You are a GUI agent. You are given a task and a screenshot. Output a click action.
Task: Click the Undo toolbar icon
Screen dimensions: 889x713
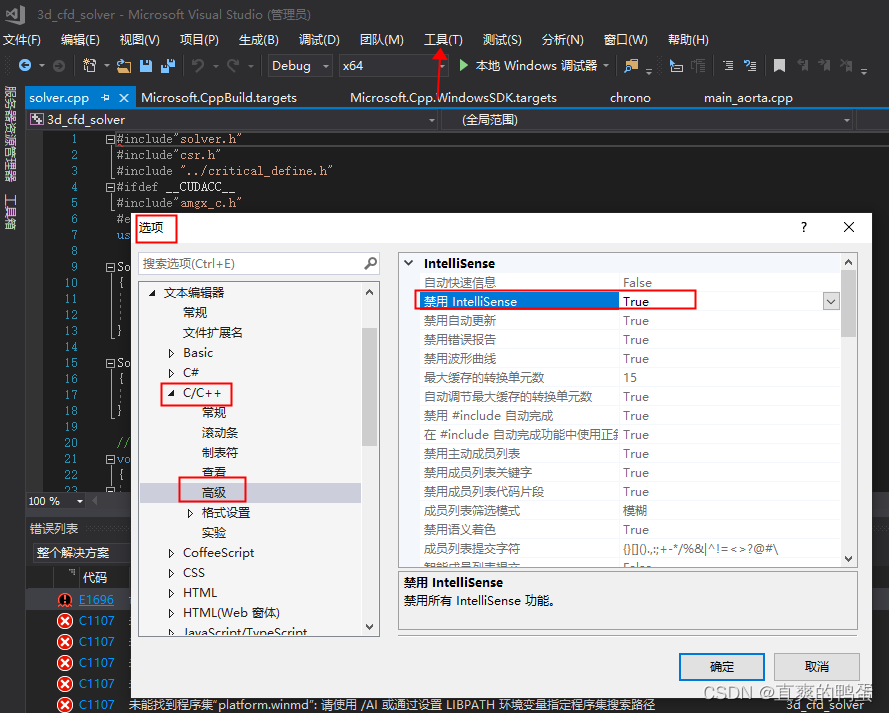[198, 66]
